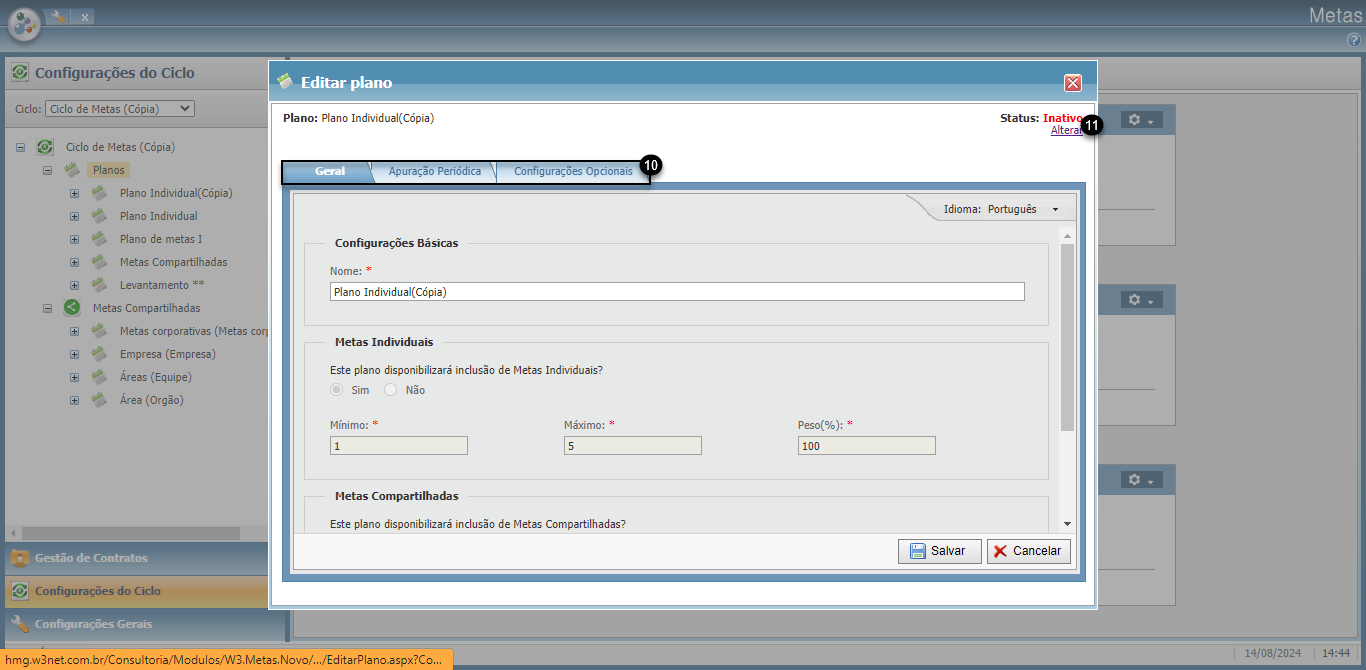Screen dimensions: 1366x670
Task: Open the middle gear options menu behind dialog
Action: pyautogui.click(x=1141, y=300)
